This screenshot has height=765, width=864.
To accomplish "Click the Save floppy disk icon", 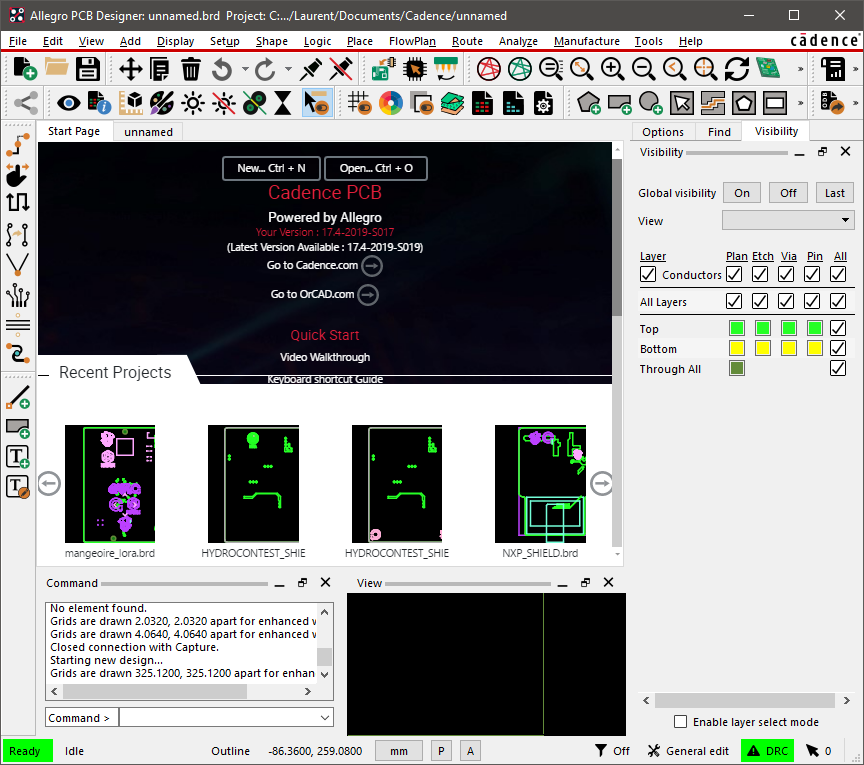I will click(x=88, y=69).
